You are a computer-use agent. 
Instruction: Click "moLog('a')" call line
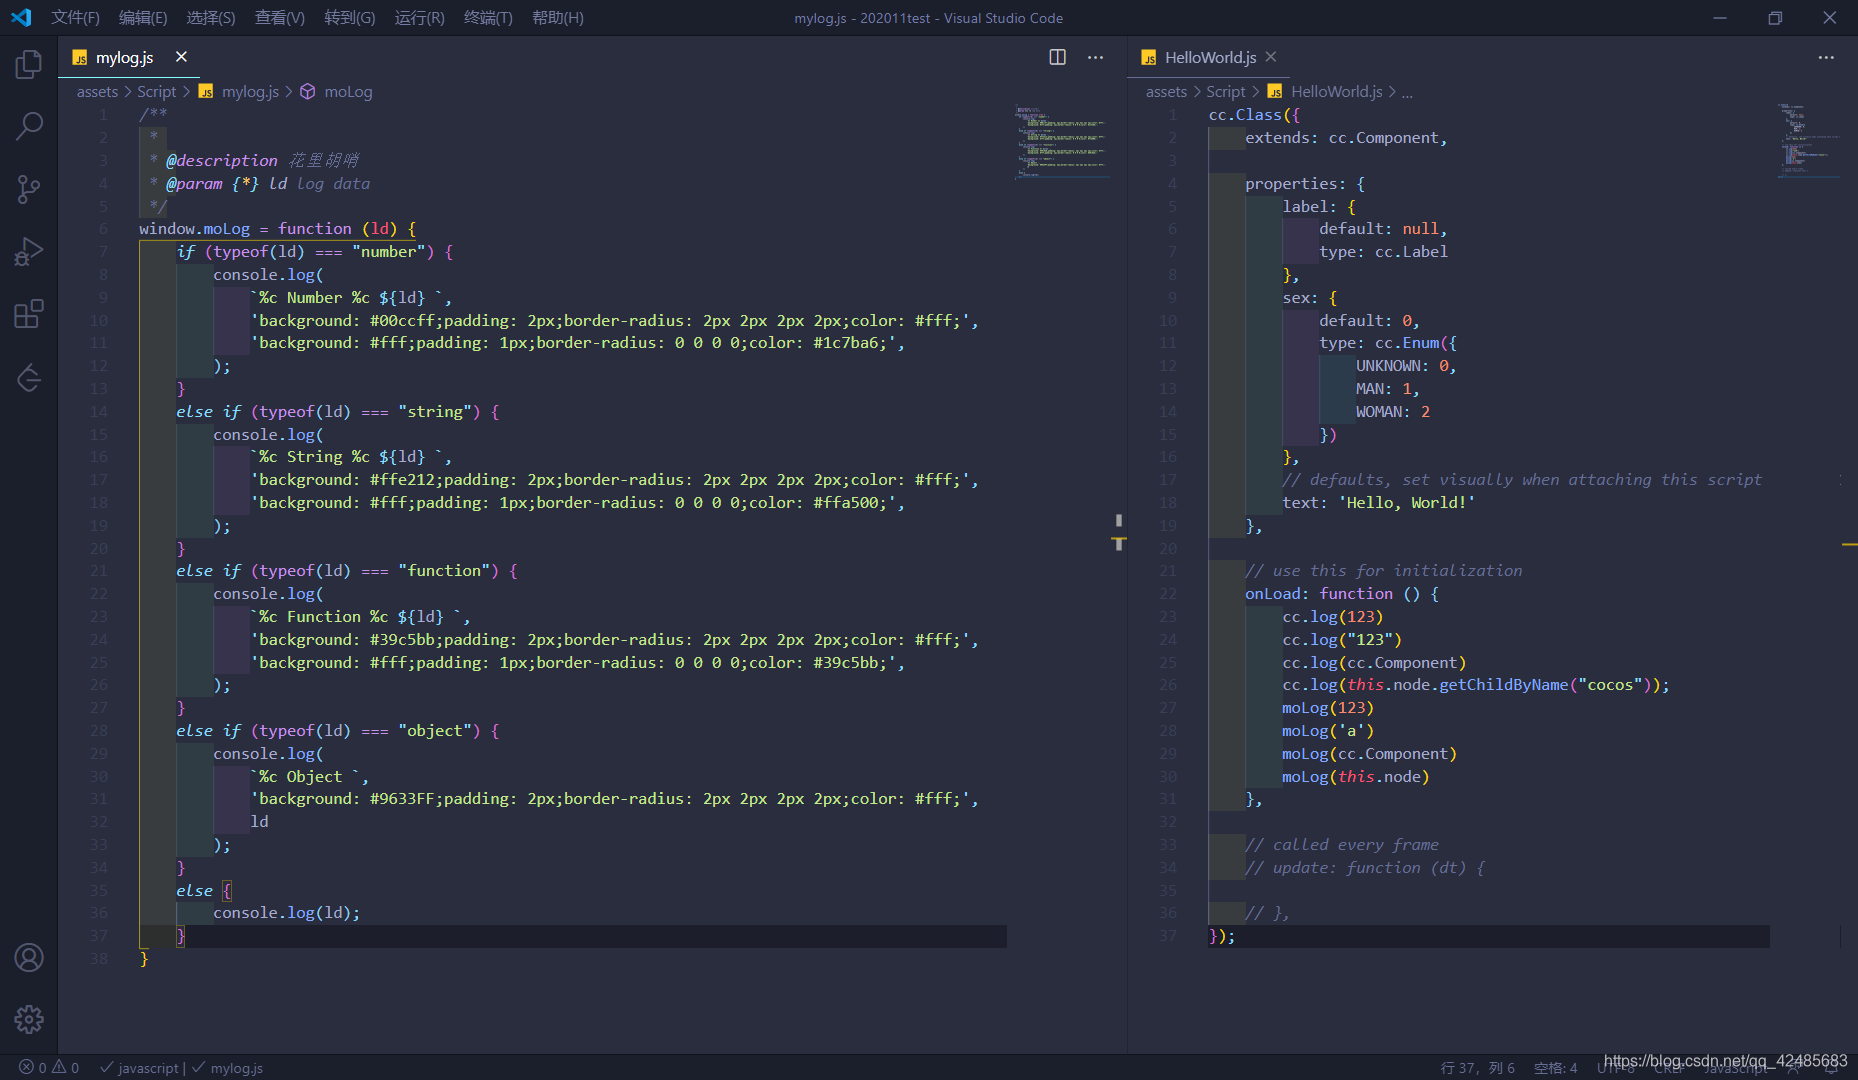click(x=1328, y=730)
